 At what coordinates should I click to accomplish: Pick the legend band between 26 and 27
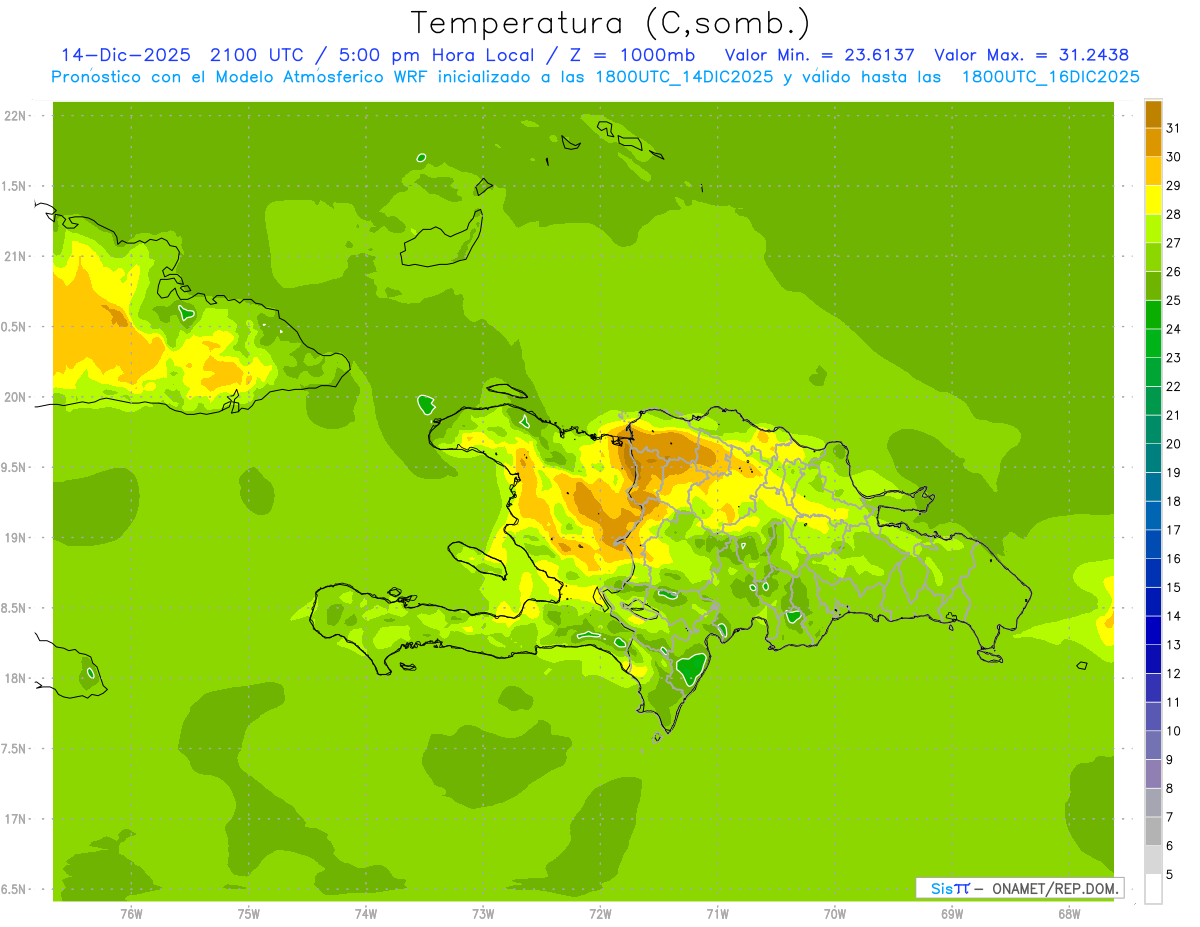[x=1153, y=257]
